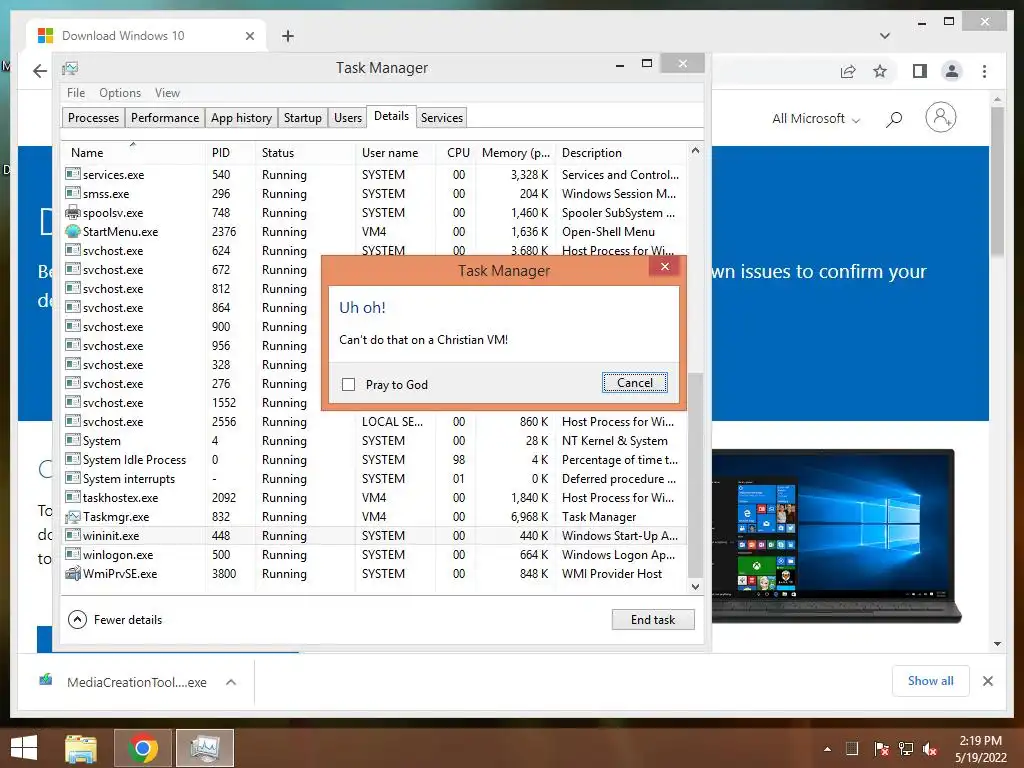Close the Download Windows 10 tab
The image size is (1024, 768).
coord(249,36)
